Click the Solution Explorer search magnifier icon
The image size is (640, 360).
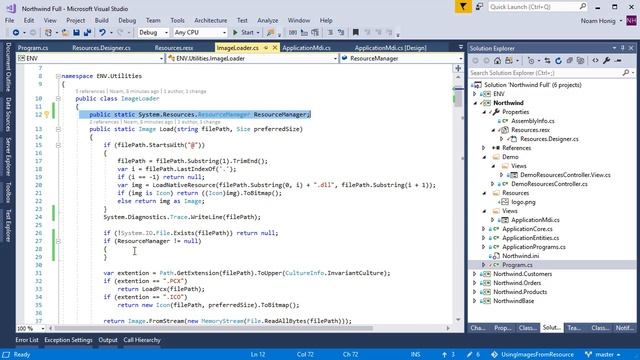coord(626,73)
